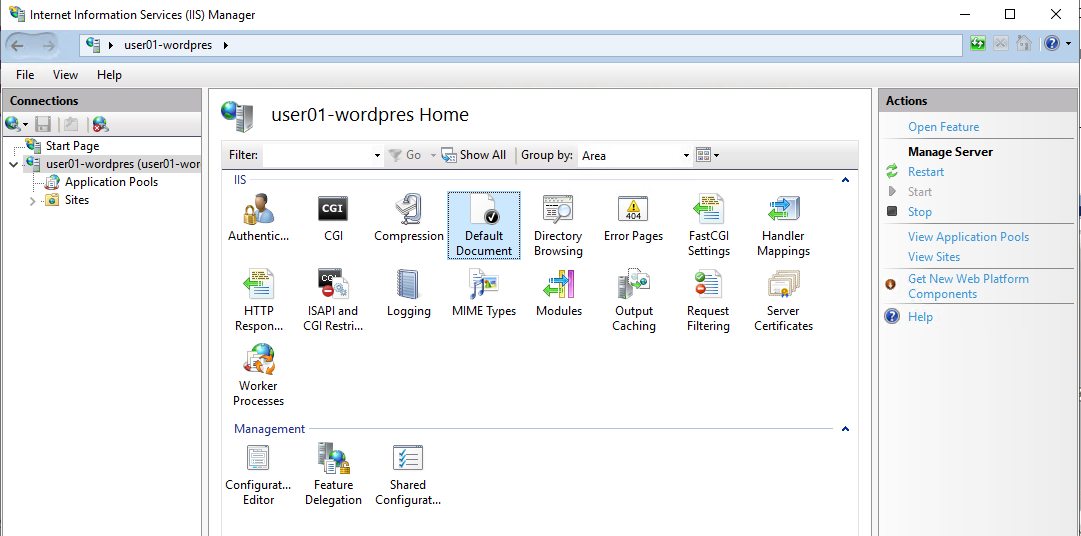The width and height of the screenshot is (1081, 536).
Task: Open the View menu
Action: click(x=65, y=75)
